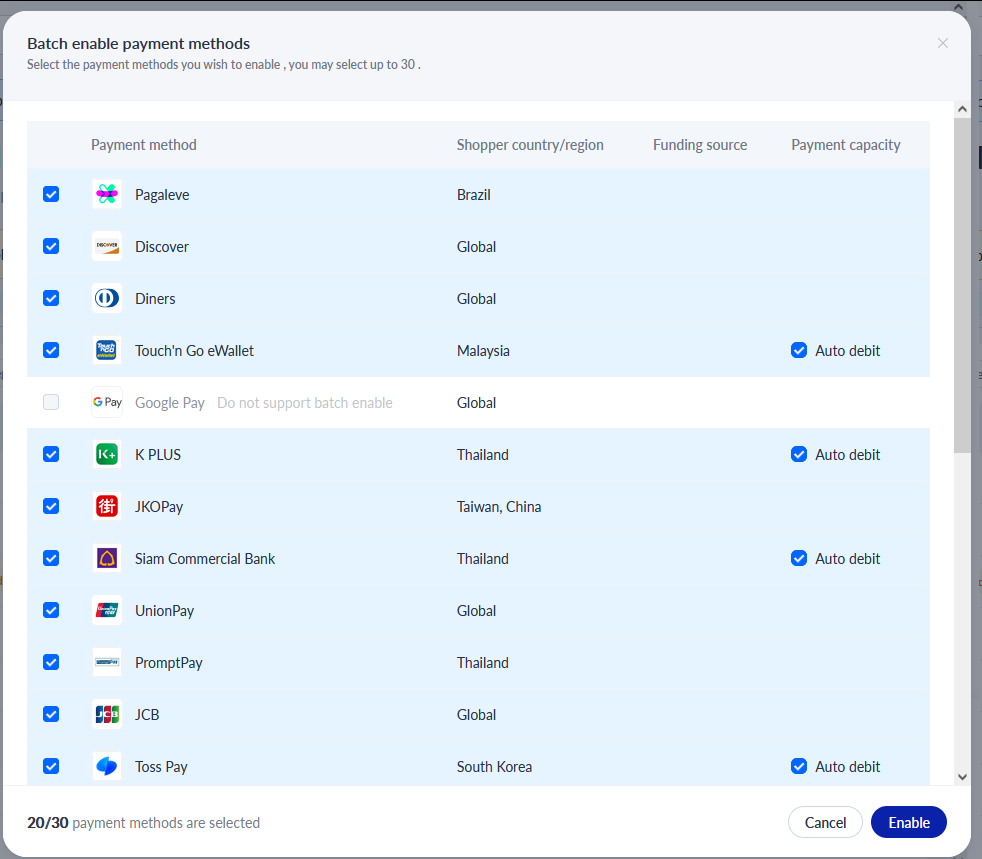Click the Pagaleve name text
Screen dimensions: 982x859
162,195
